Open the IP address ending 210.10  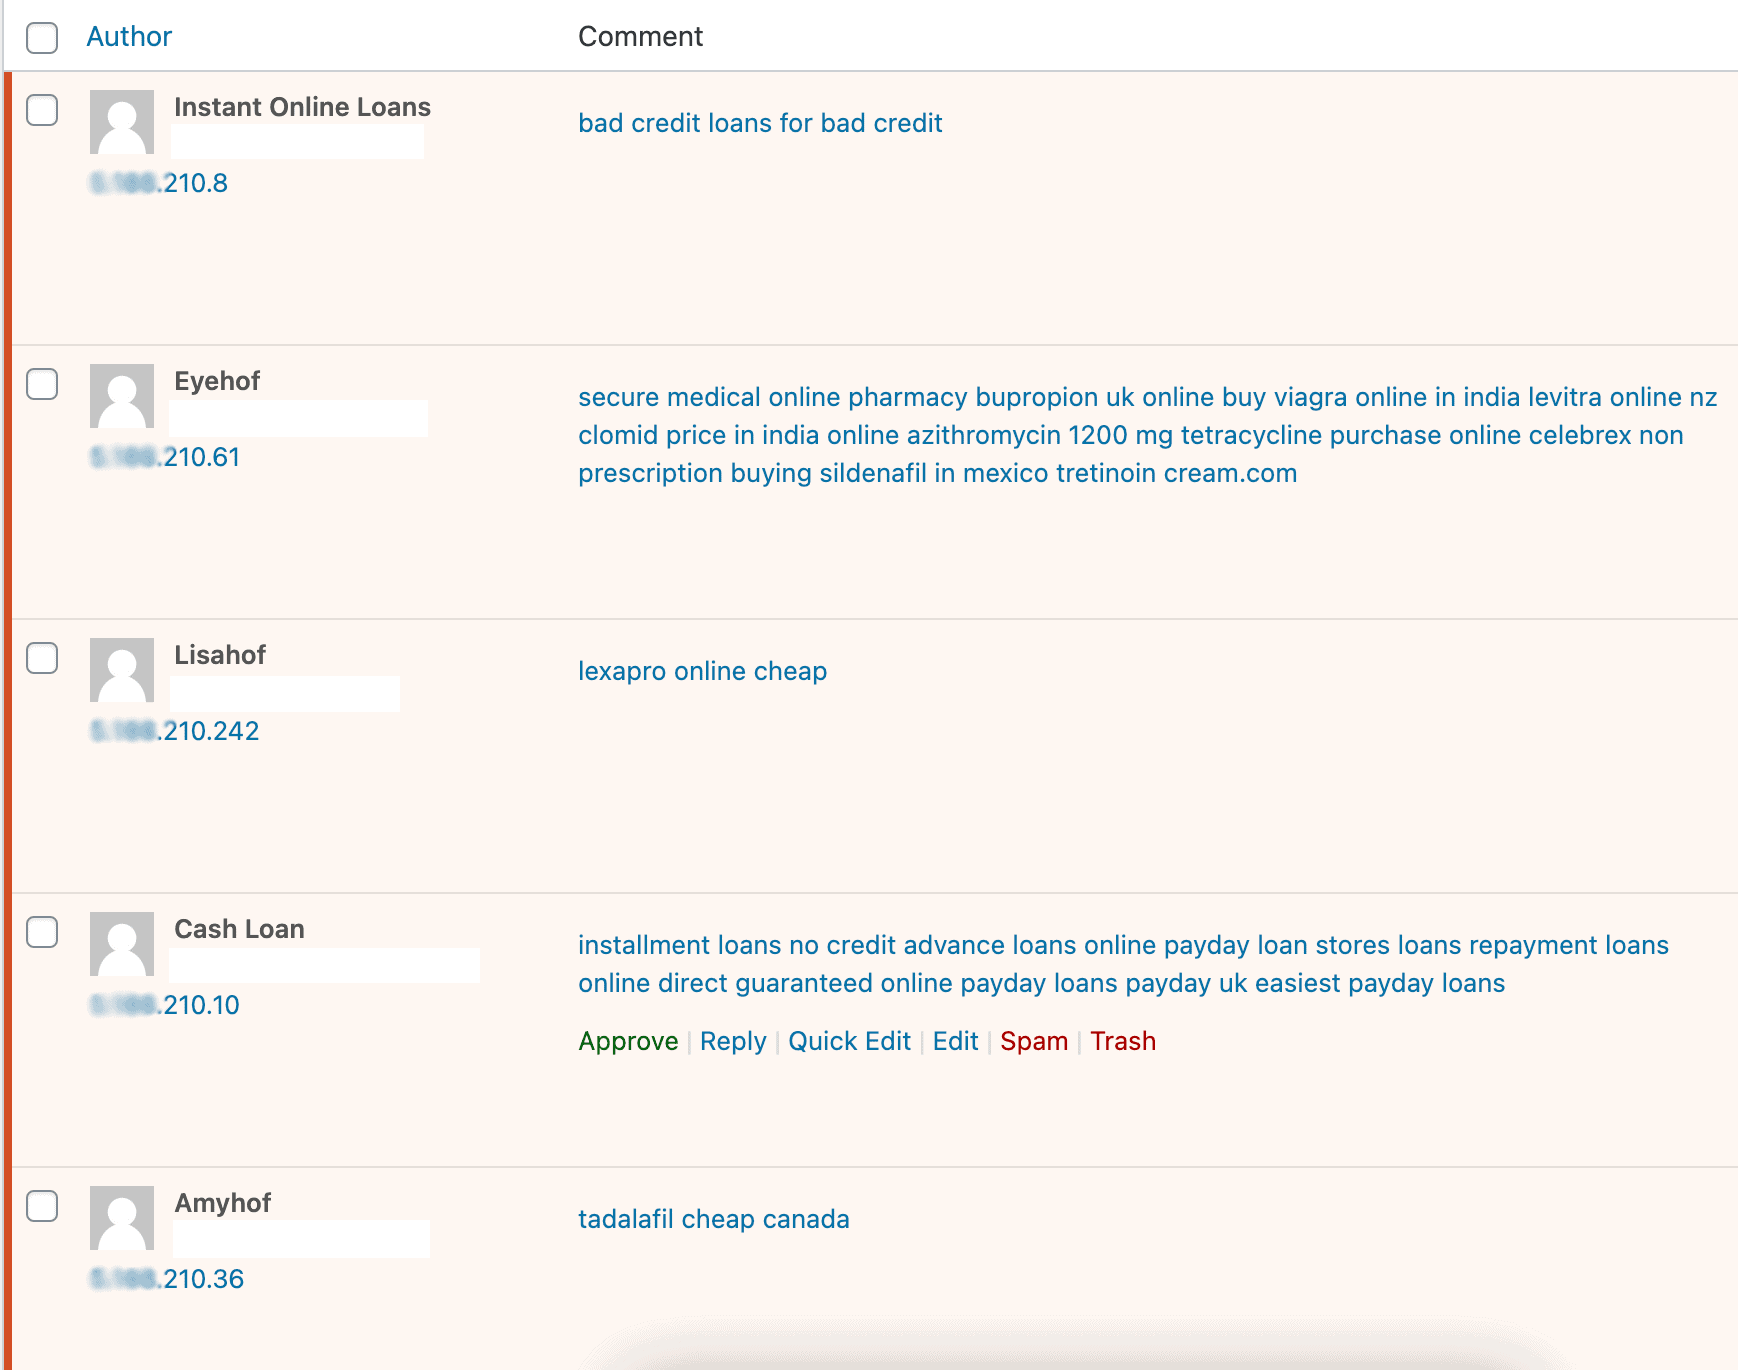coord(165,1005)
